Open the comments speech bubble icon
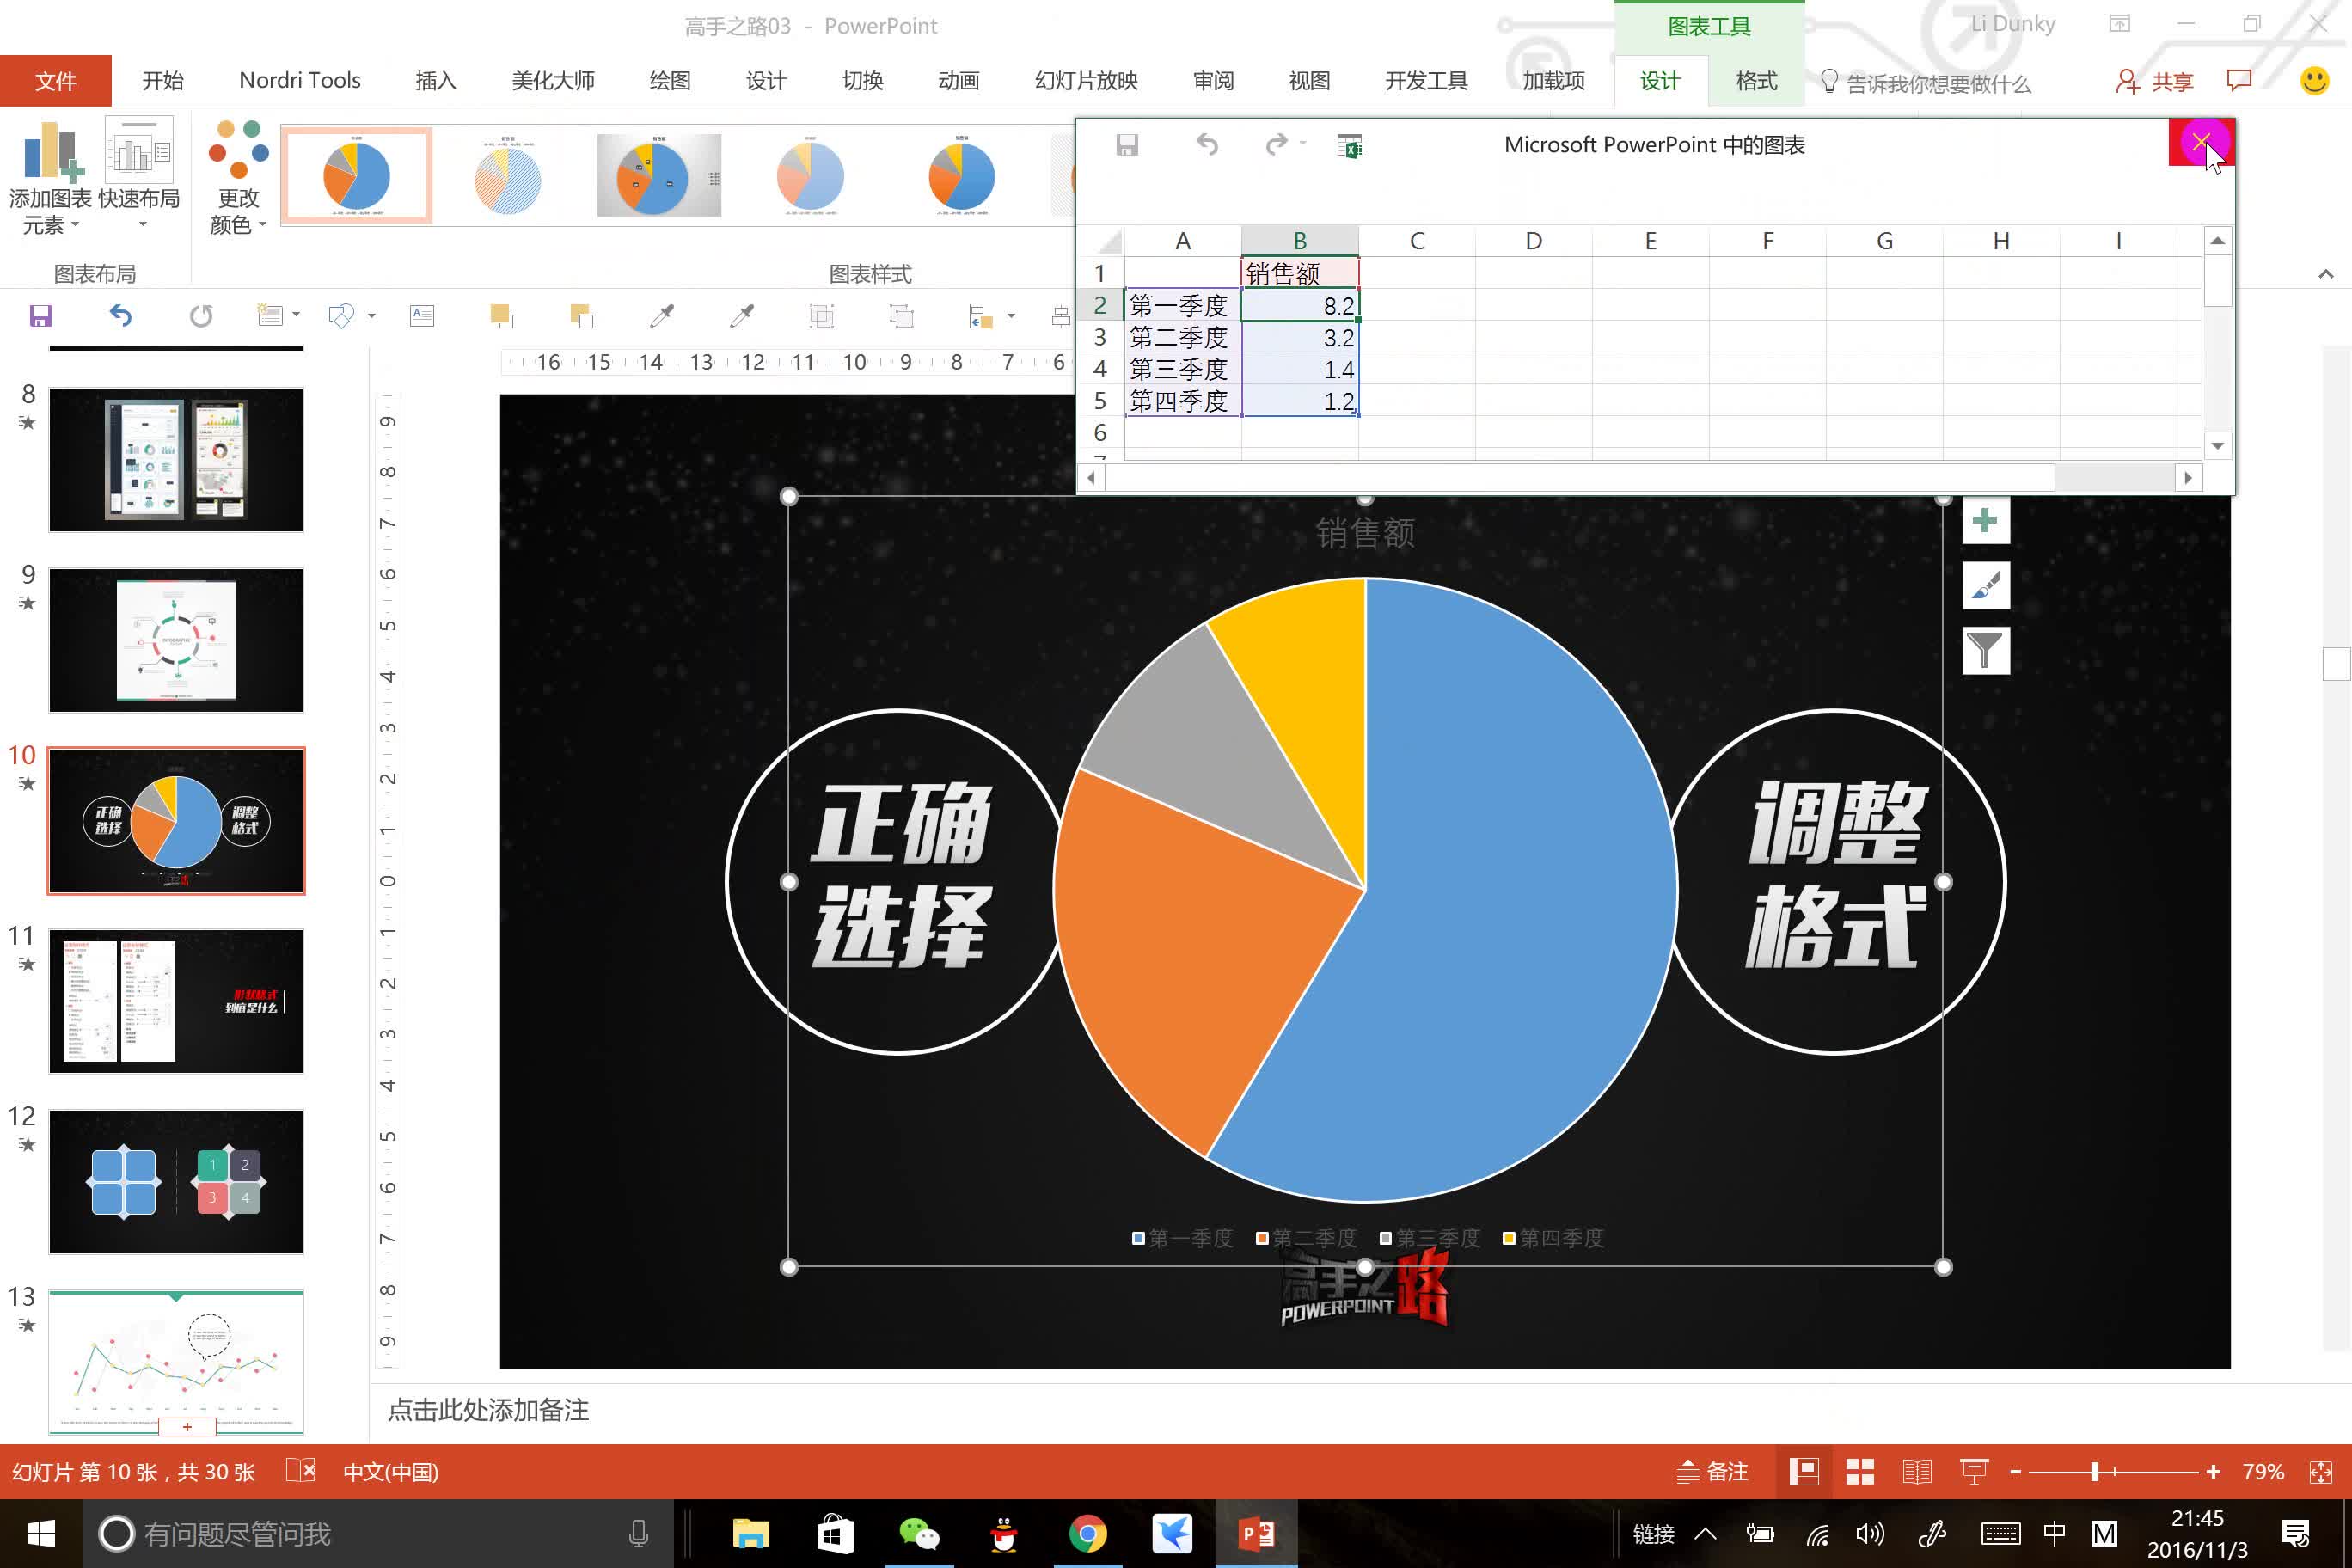The image size is (2352, 1568). (x=2240, y=80)
